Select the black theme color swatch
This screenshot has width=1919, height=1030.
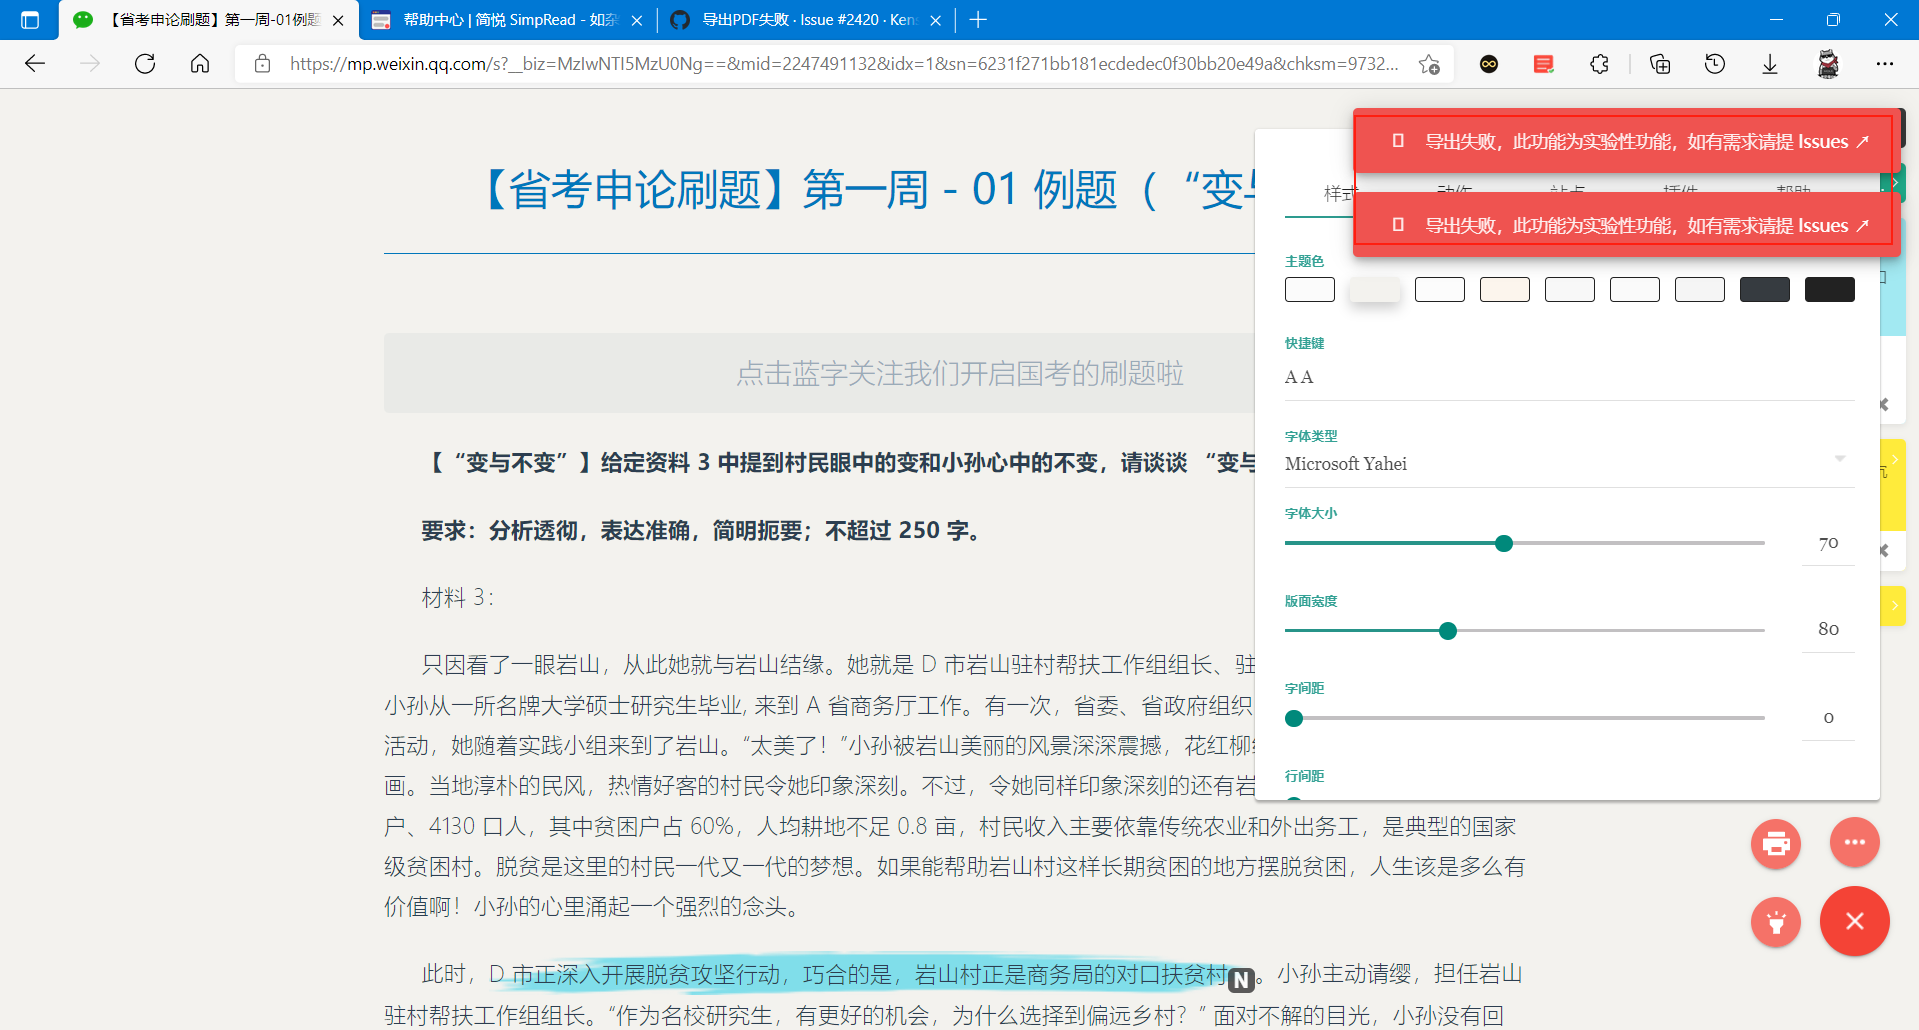pos(1830,289)
